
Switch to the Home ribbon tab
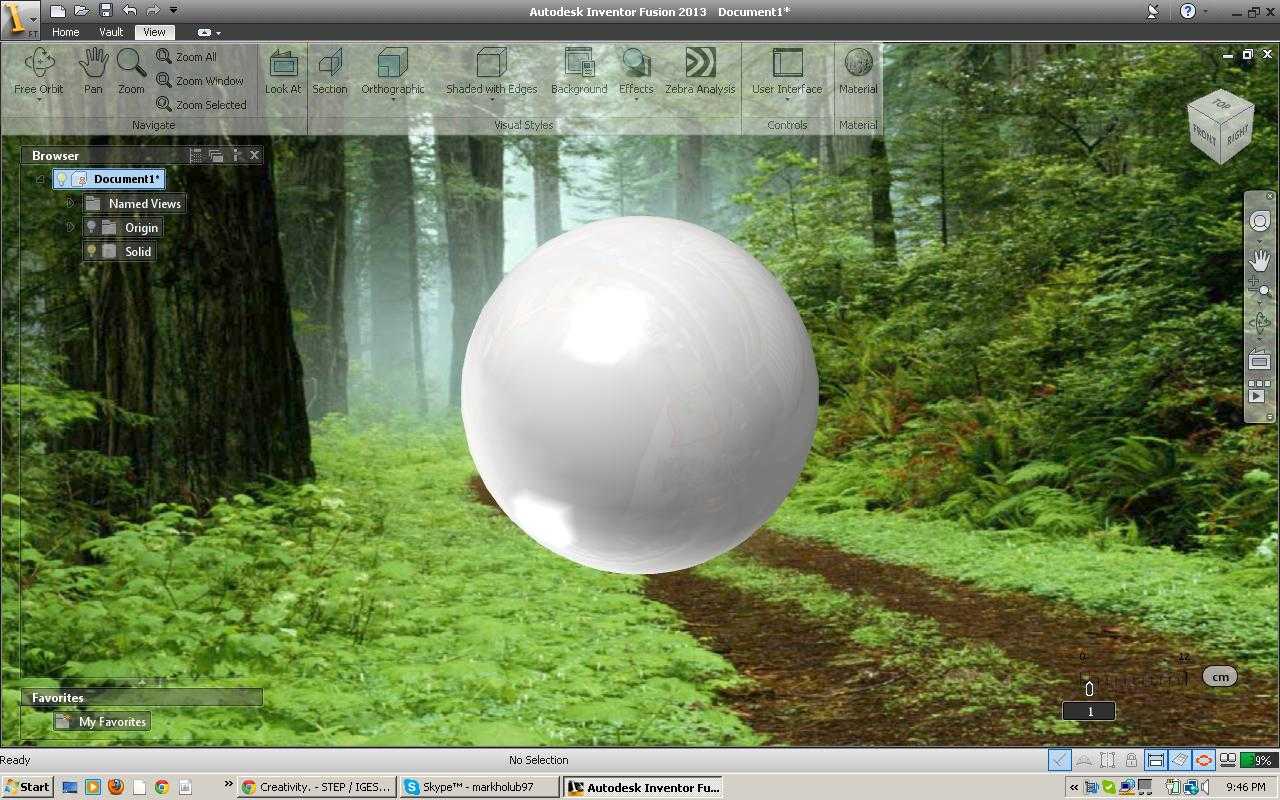click(65, 32)
